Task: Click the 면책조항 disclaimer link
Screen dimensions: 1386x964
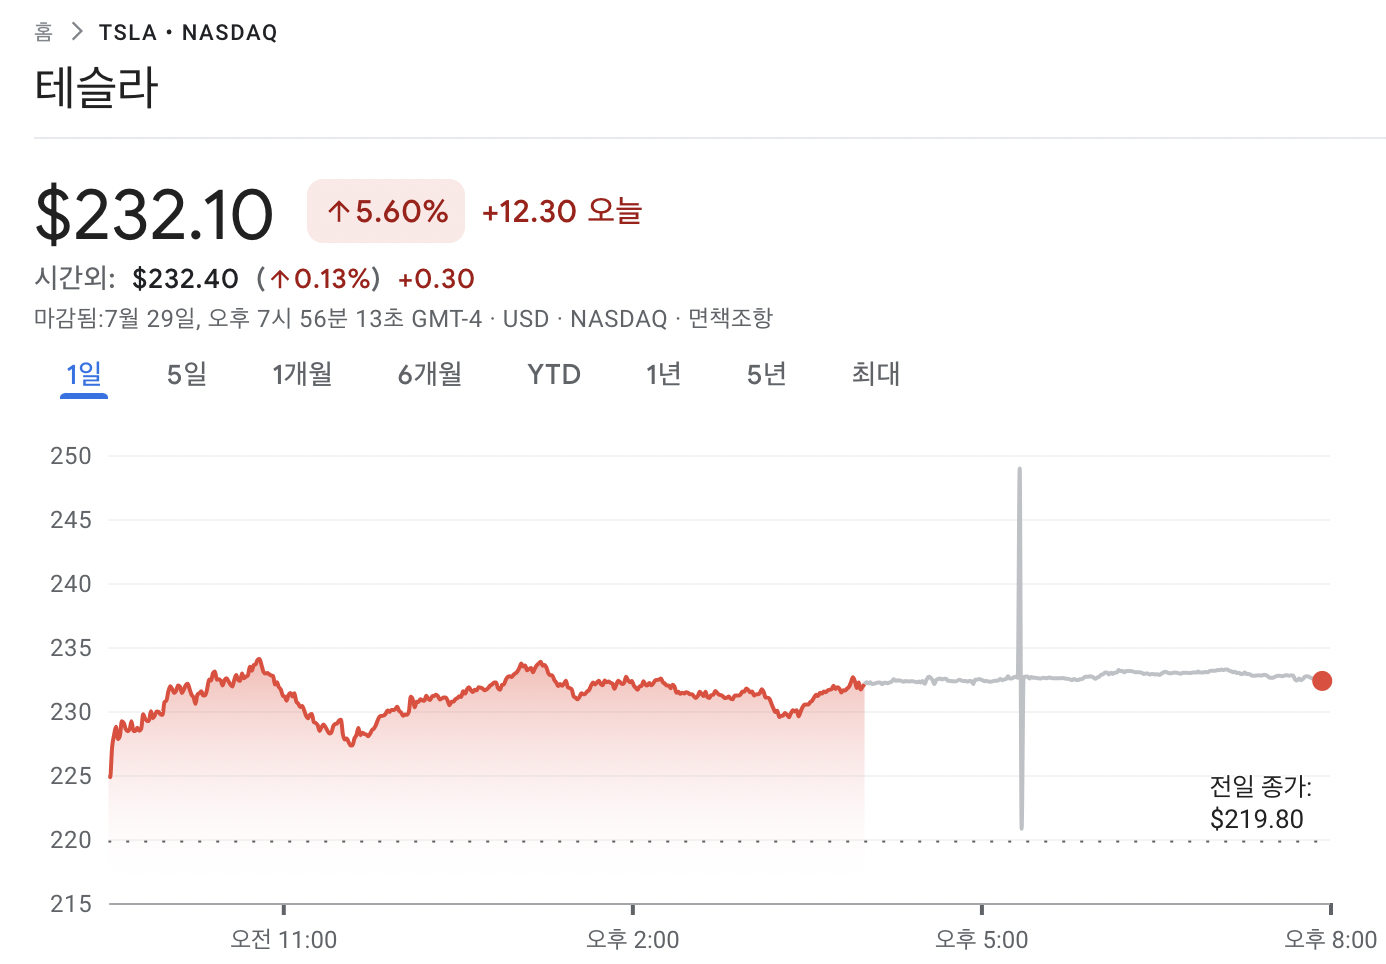Action: coord(731,318)
